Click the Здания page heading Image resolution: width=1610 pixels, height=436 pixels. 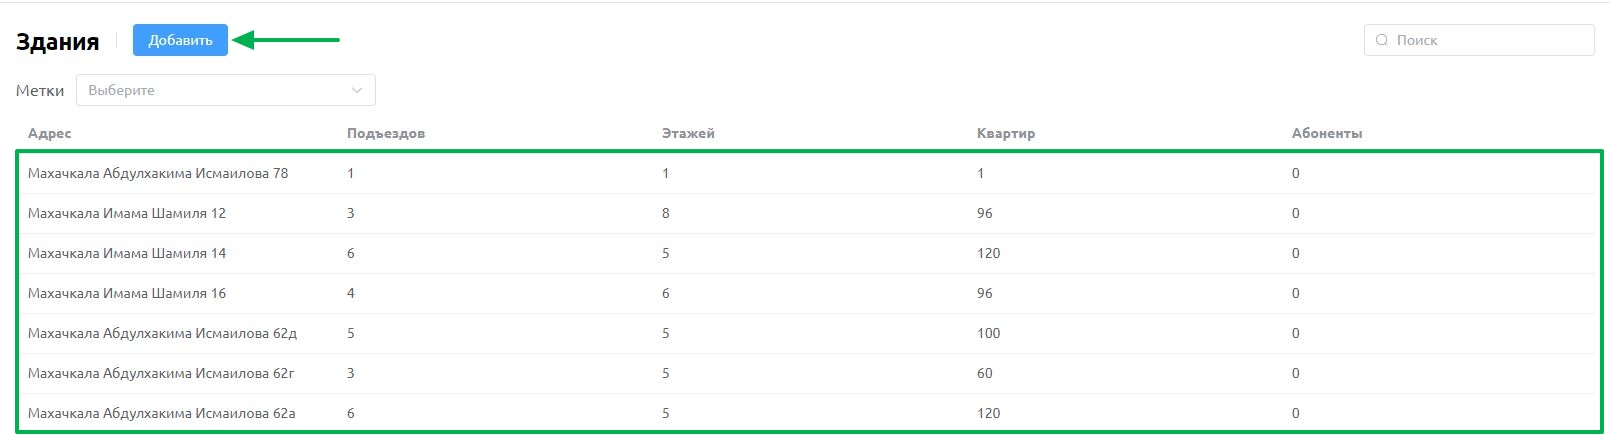tap(58, 41)
